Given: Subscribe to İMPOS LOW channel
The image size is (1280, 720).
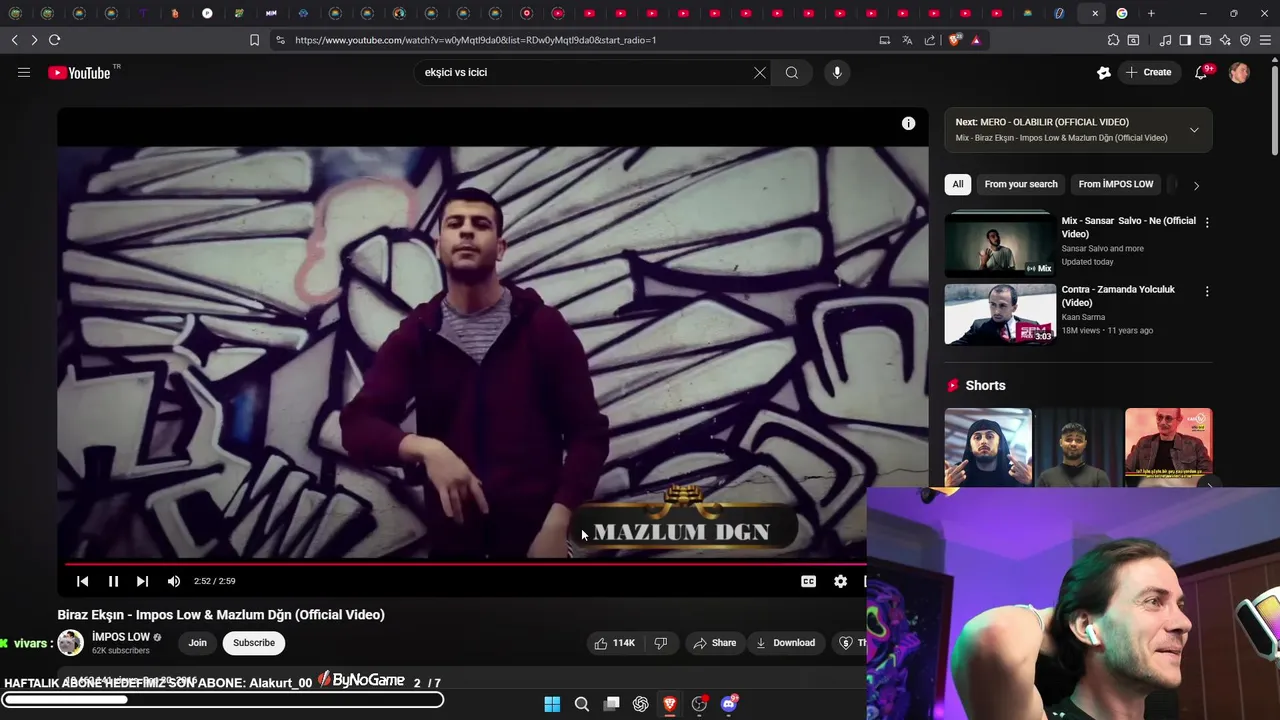Looking at the screenshot, I should pyautogui.click(x=254, y=643).
